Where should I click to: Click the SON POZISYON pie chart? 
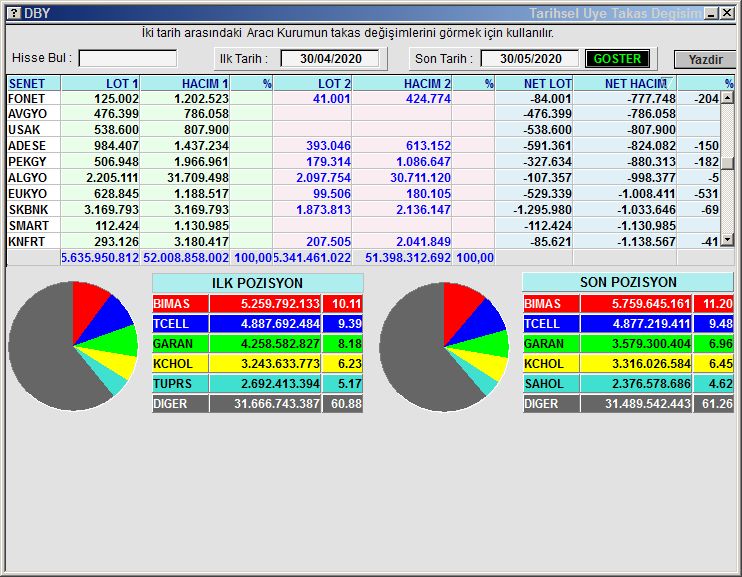pos(444,347)
